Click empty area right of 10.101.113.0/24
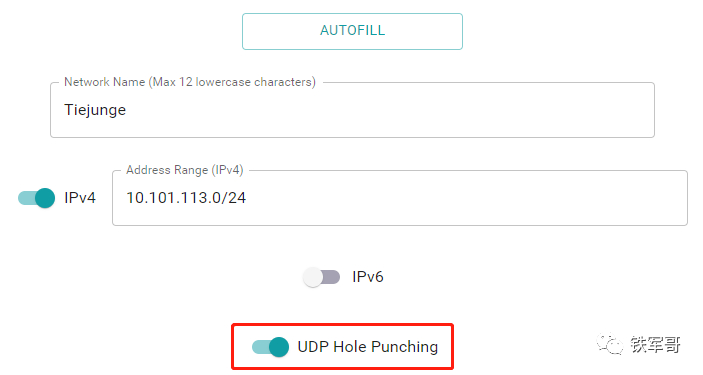 (466, 198)
